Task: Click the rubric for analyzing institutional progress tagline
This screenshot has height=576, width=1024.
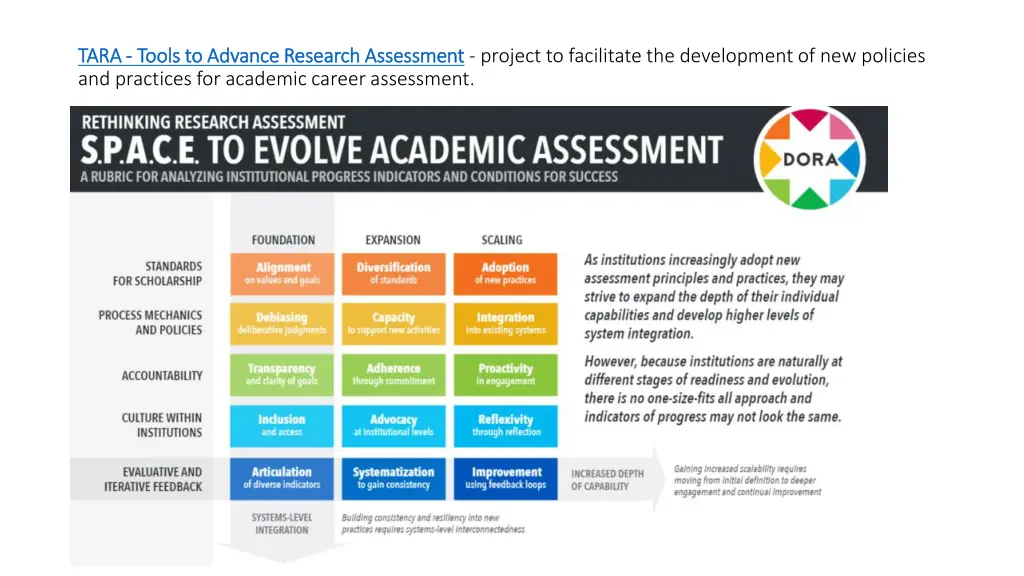Action: point(349,177)
